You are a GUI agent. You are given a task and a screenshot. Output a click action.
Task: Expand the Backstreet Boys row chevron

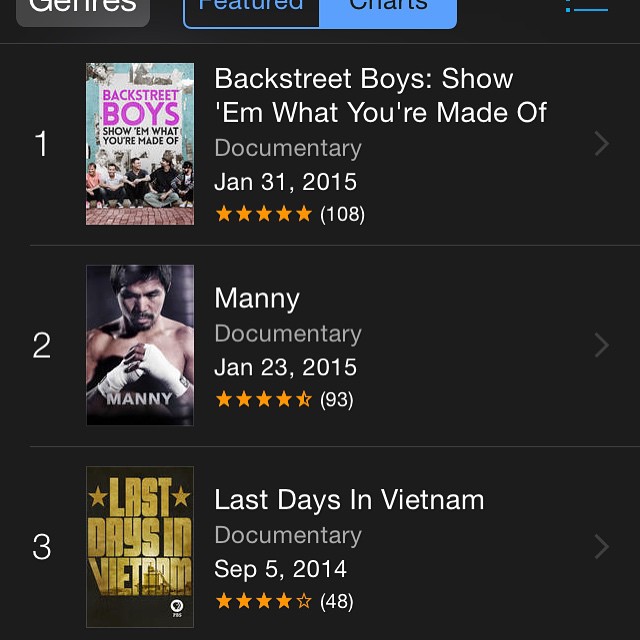tap(601, 144)
